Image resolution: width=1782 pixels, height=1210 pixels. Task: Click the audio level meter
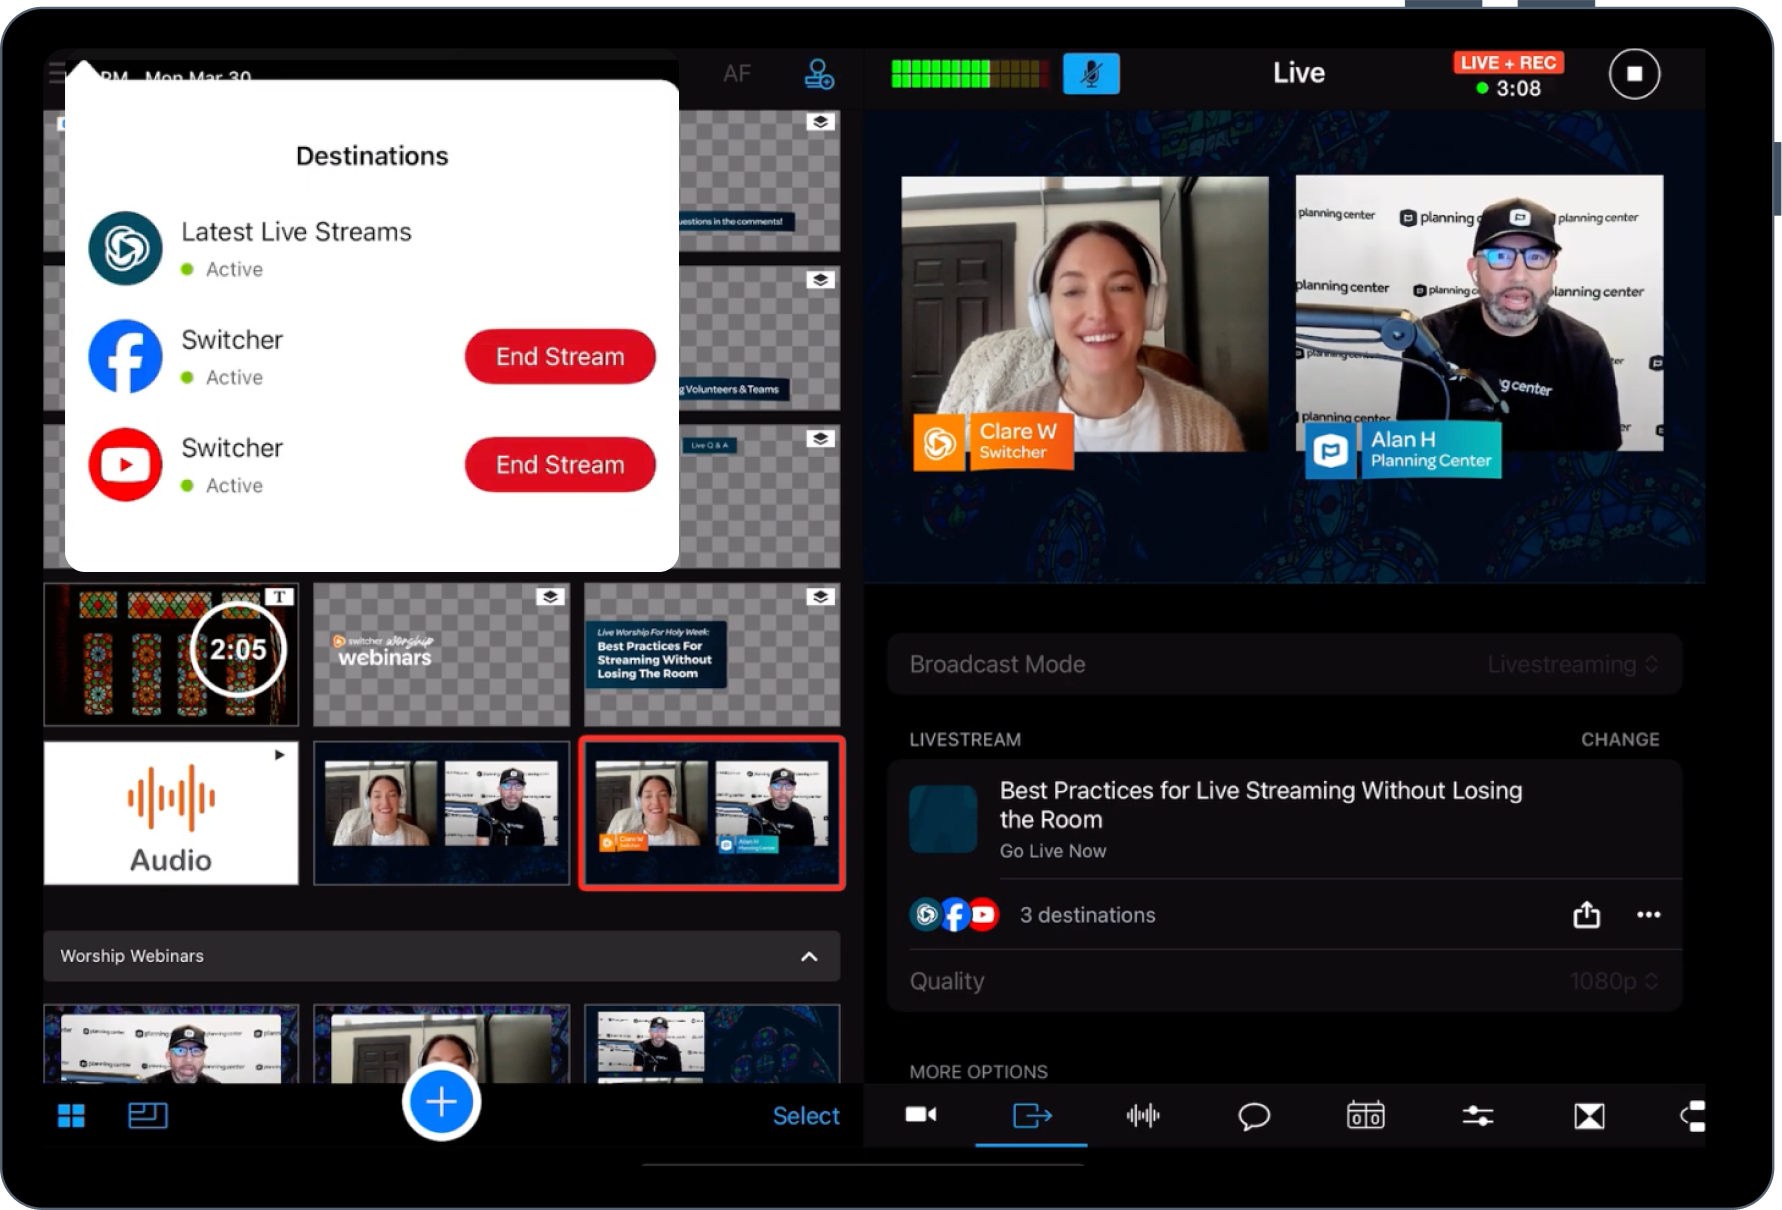point(970,74)
